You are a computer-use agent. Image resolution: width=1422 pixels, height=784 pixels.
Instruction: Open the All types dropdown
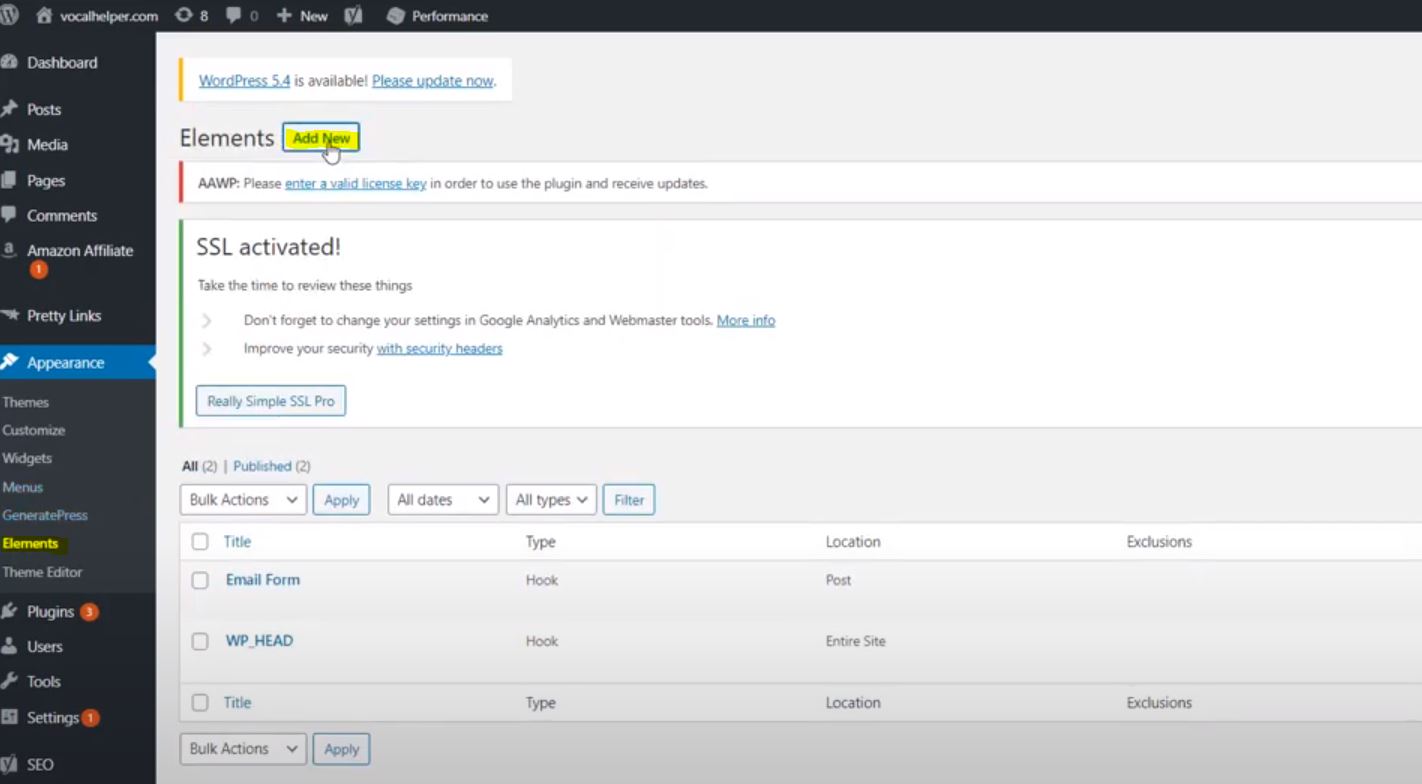click(551, 499)
